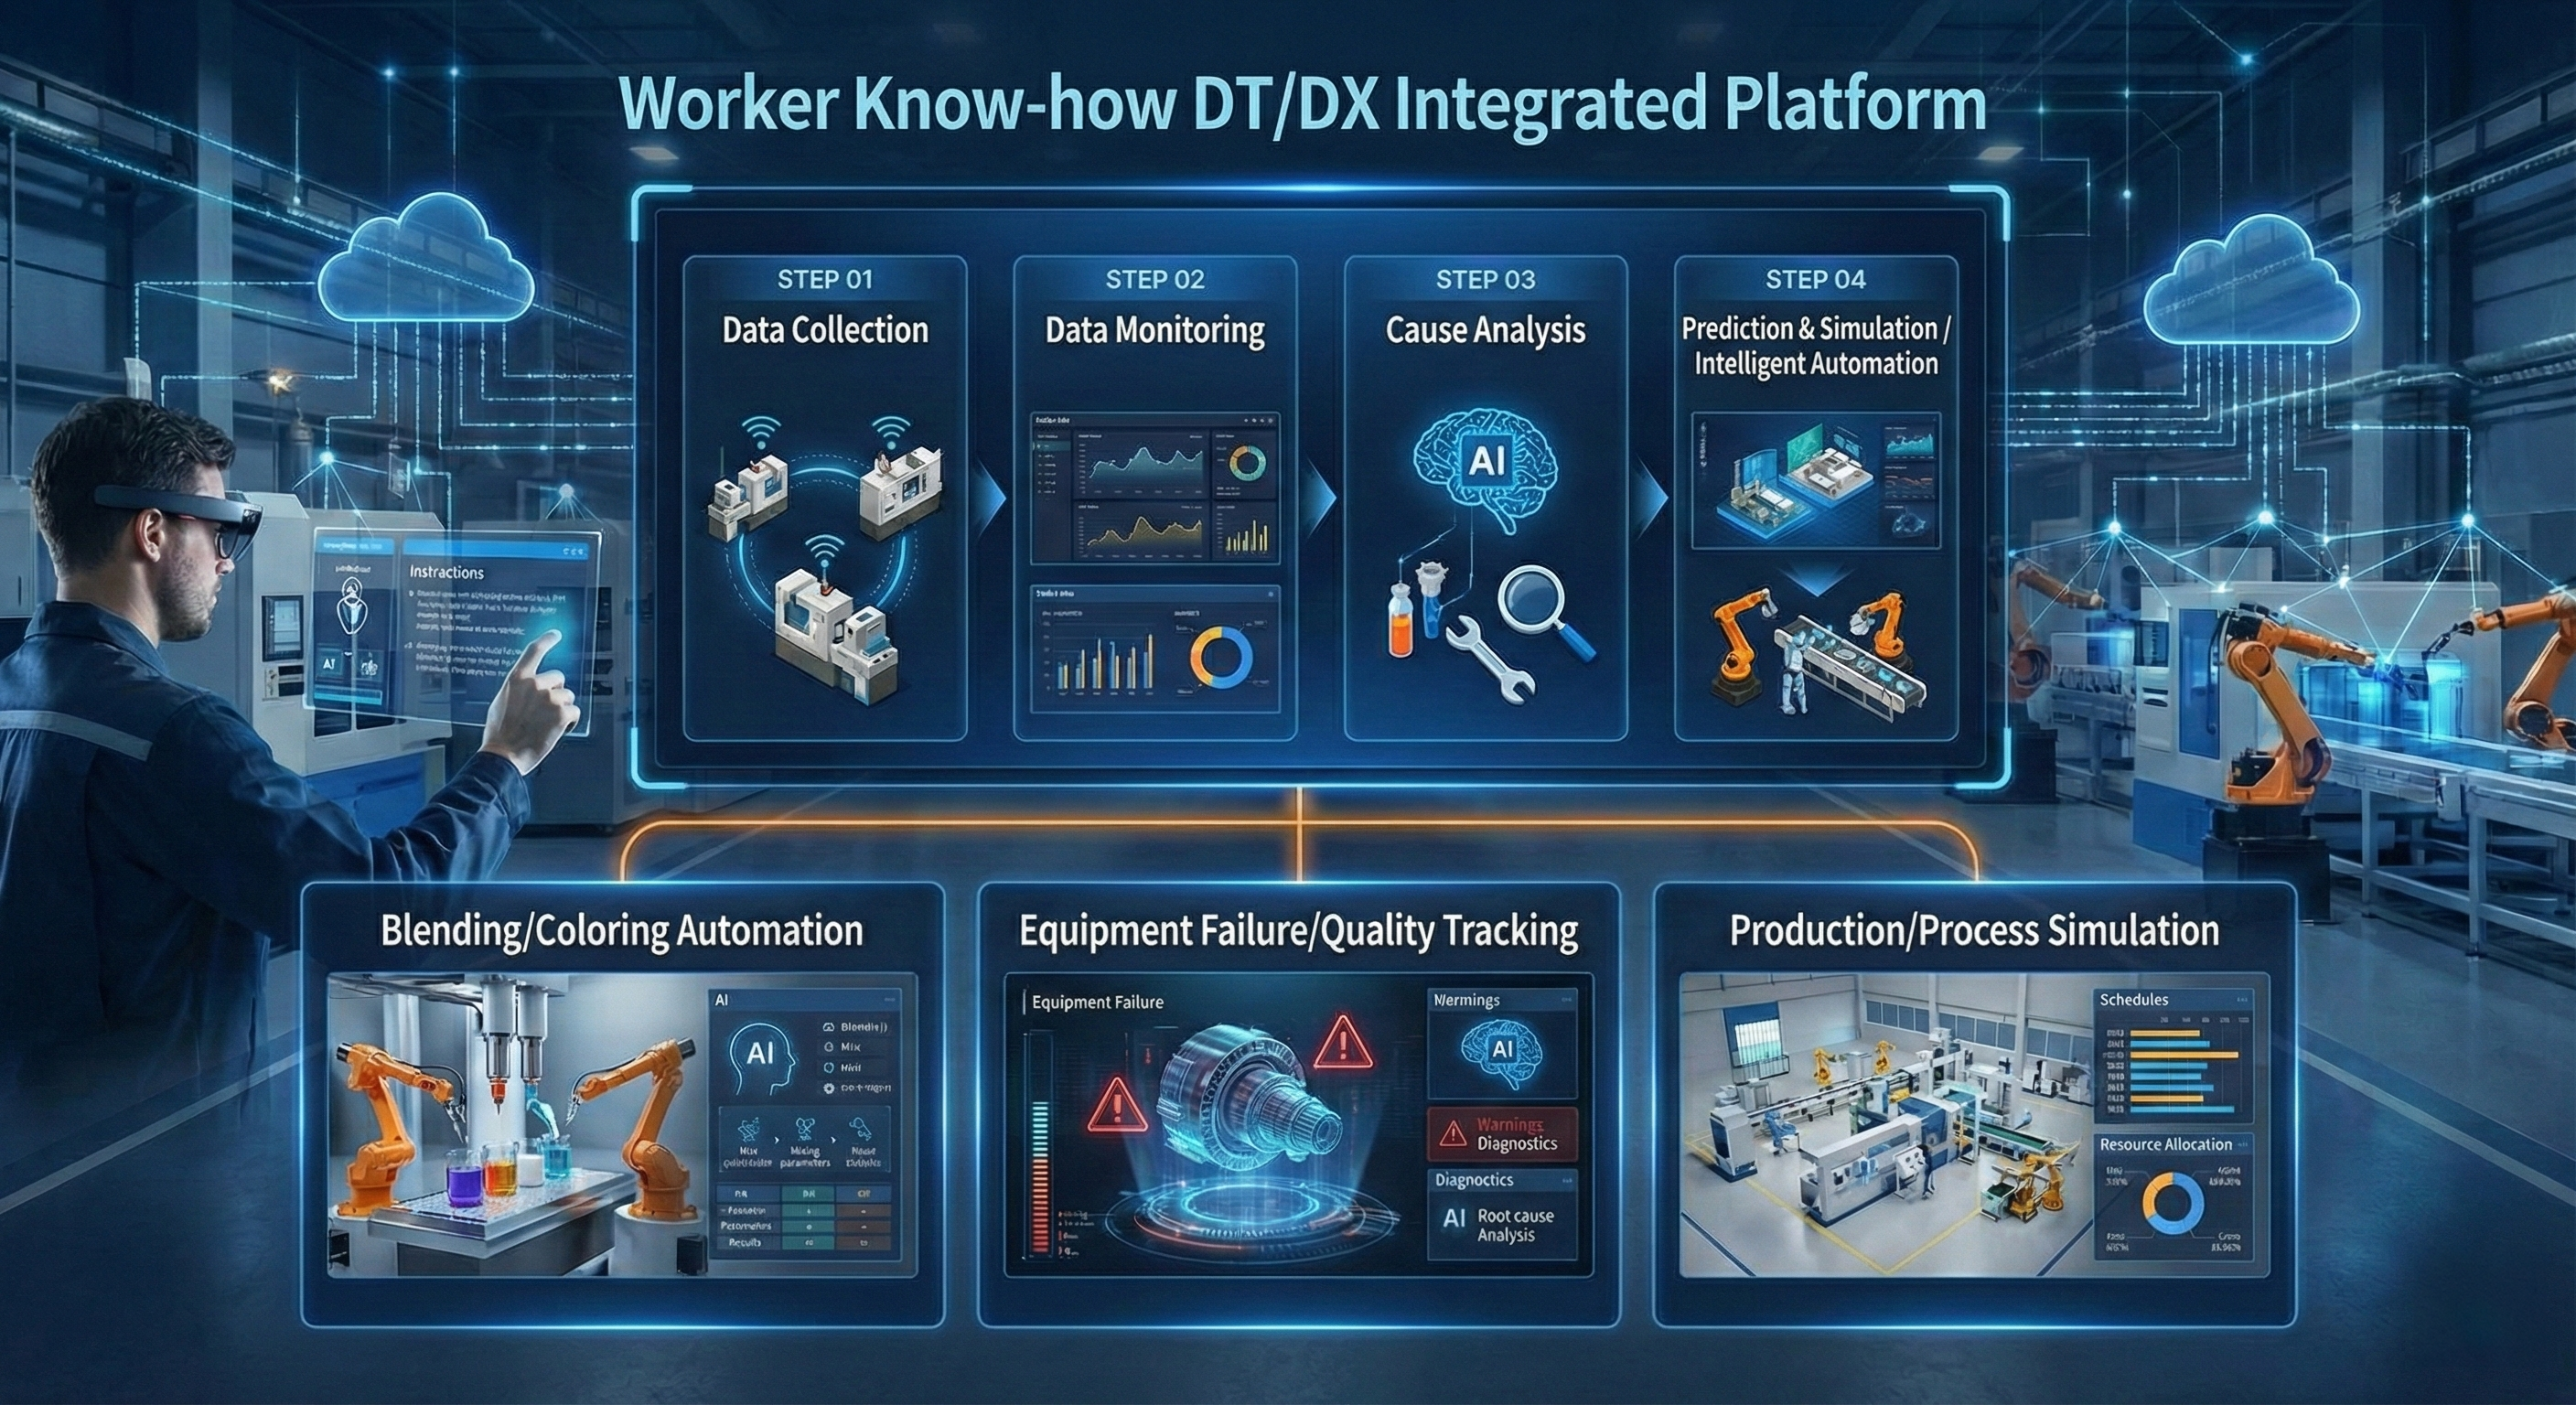The width and height of the screenshot is (2576, 1405).
Task: Click the robot conveyor illustration in Step 04
Action: (1818, 653)
